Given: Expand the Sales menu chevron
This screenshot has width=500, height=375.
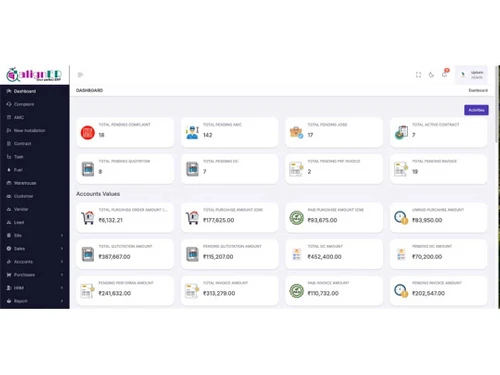Looking at the screenshot, I should pyautogui.click(x=62, y=249).
